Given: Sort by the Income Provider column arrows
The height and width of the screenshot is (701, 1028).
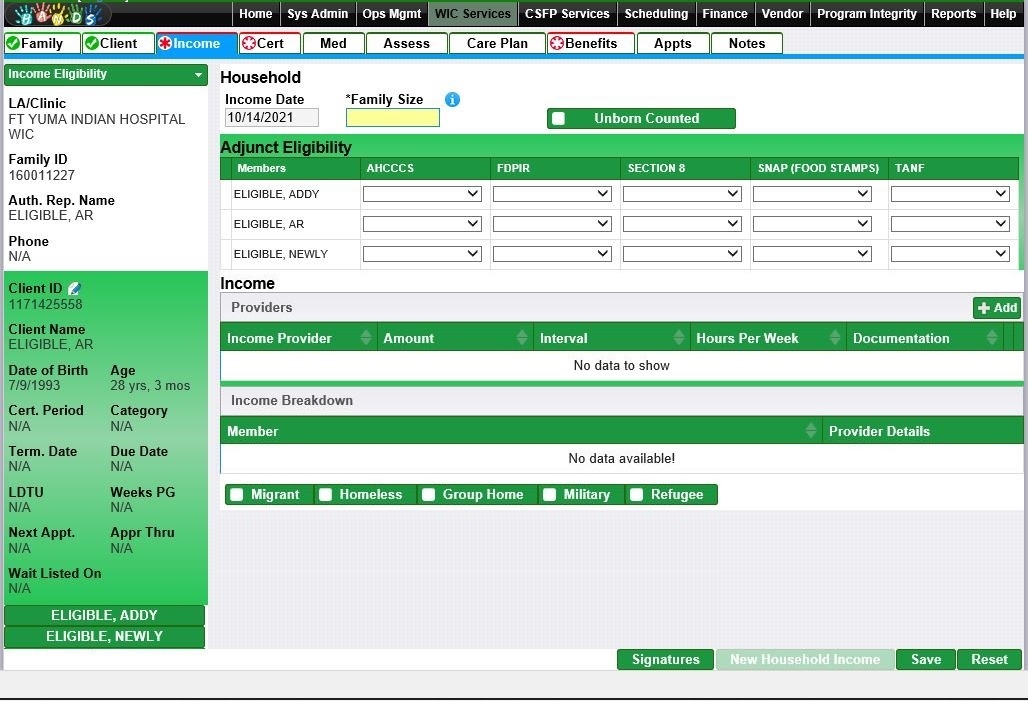Looking at the screenshot, I should [x=366, y=338].
